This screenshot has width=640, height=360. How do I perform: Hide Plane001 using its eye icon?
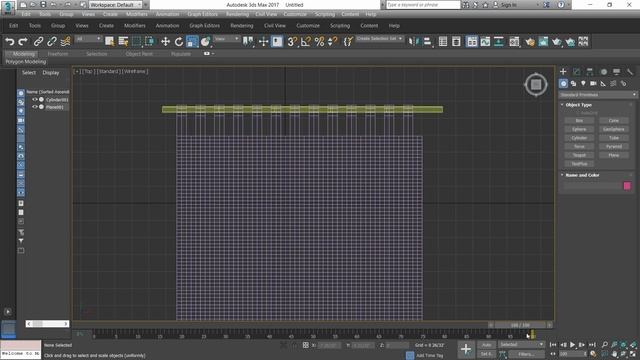point(35,107)
